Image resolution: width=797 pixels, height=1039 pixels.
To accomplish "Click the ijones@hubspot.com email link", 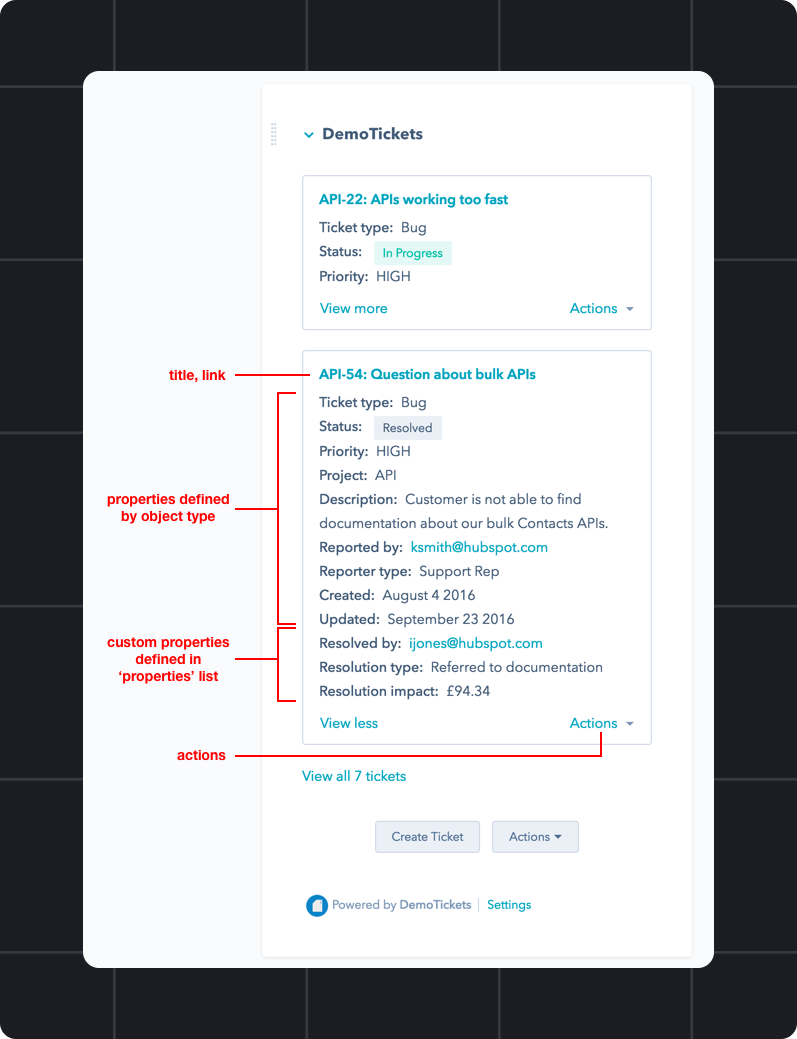I will (476, 643).
